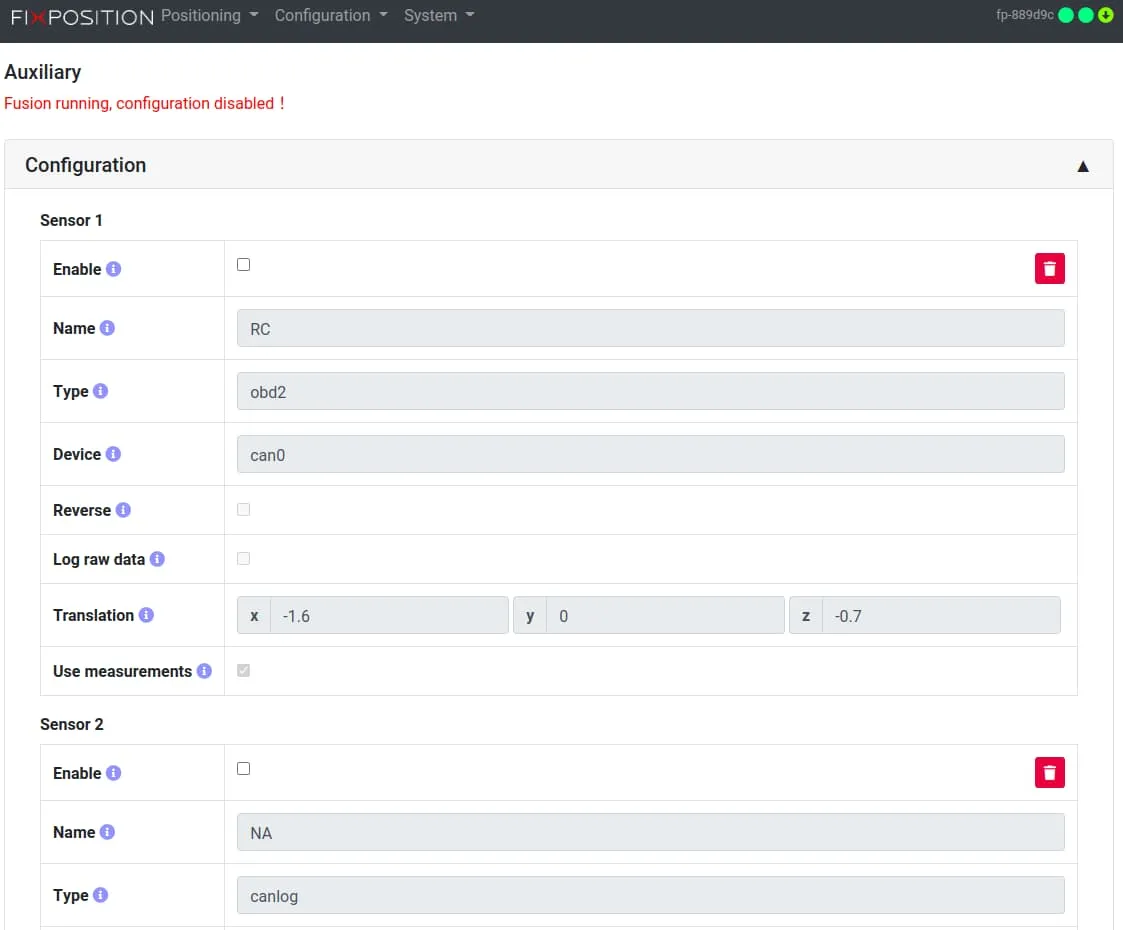Click the Fixposition logo
This screenshot has width=1123, height=930.
pyautogui.click(x=82, y=17)
